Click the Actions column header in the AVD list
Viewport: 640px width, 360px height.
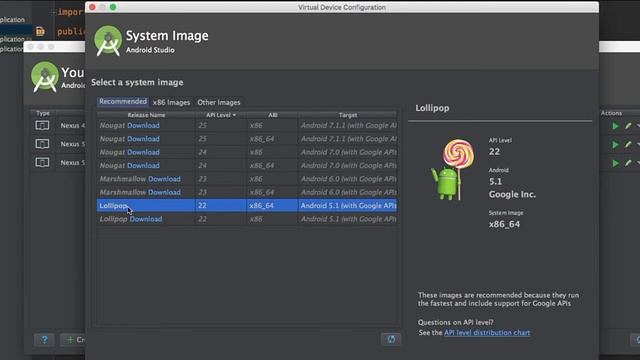[x=611, y=113]
